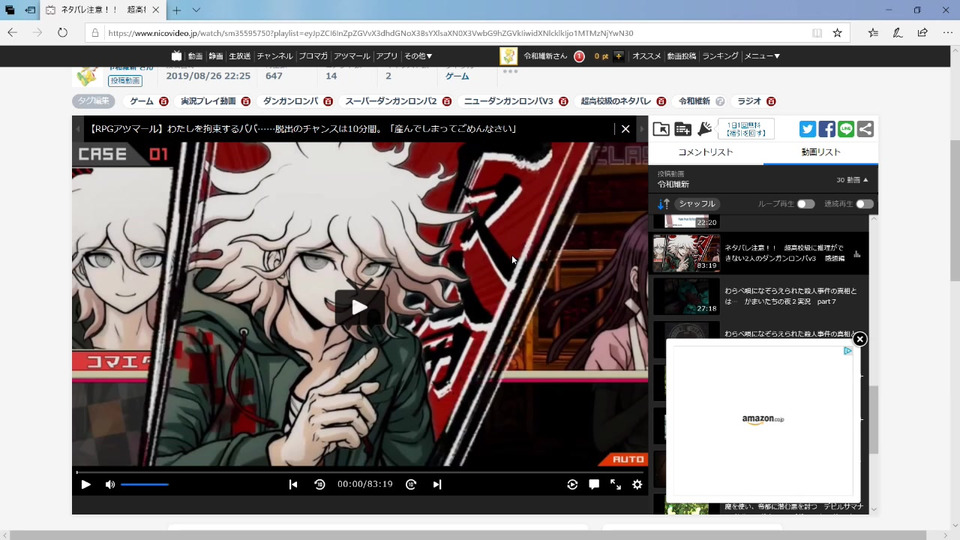This screenshot has height=540, width=960.
Task: Open new browser tab plus button
Action: (176, 10)
